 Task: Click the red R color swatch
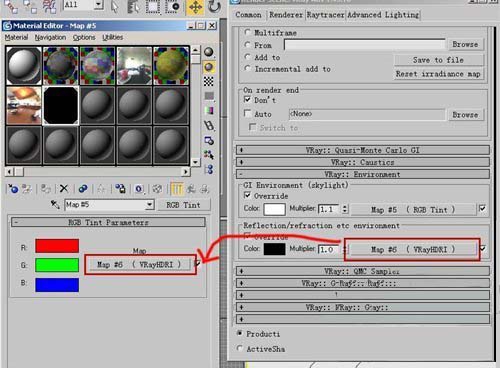[x=57, y=246]
